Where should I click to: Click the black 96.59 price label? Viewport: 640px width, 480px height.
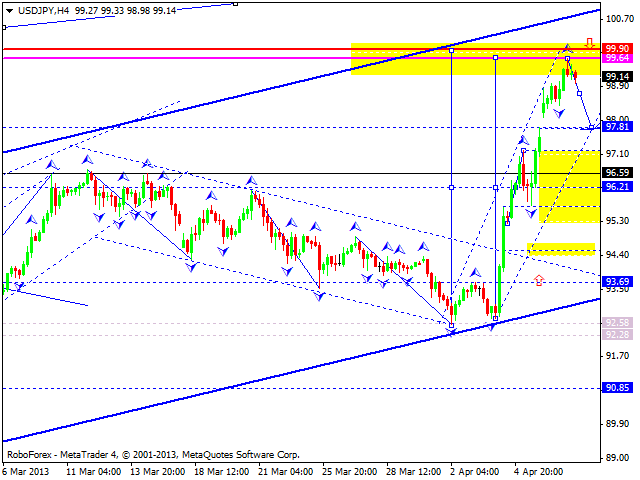point(617,173)
